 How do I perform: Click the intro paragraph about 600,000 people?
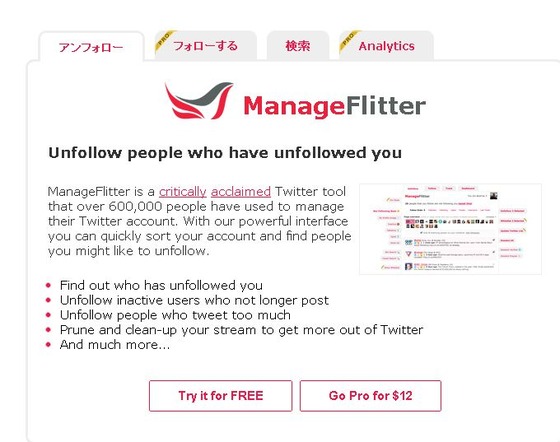[200, 221]
